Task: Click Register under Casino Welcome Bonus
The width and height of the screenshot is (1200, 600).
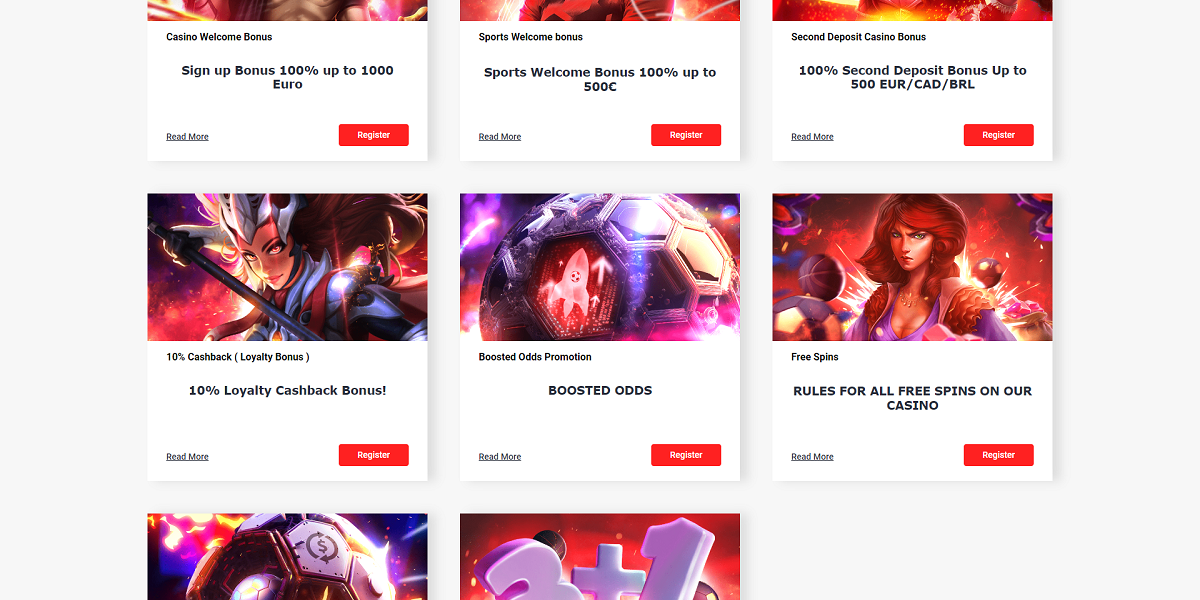Action: (374, 135)
